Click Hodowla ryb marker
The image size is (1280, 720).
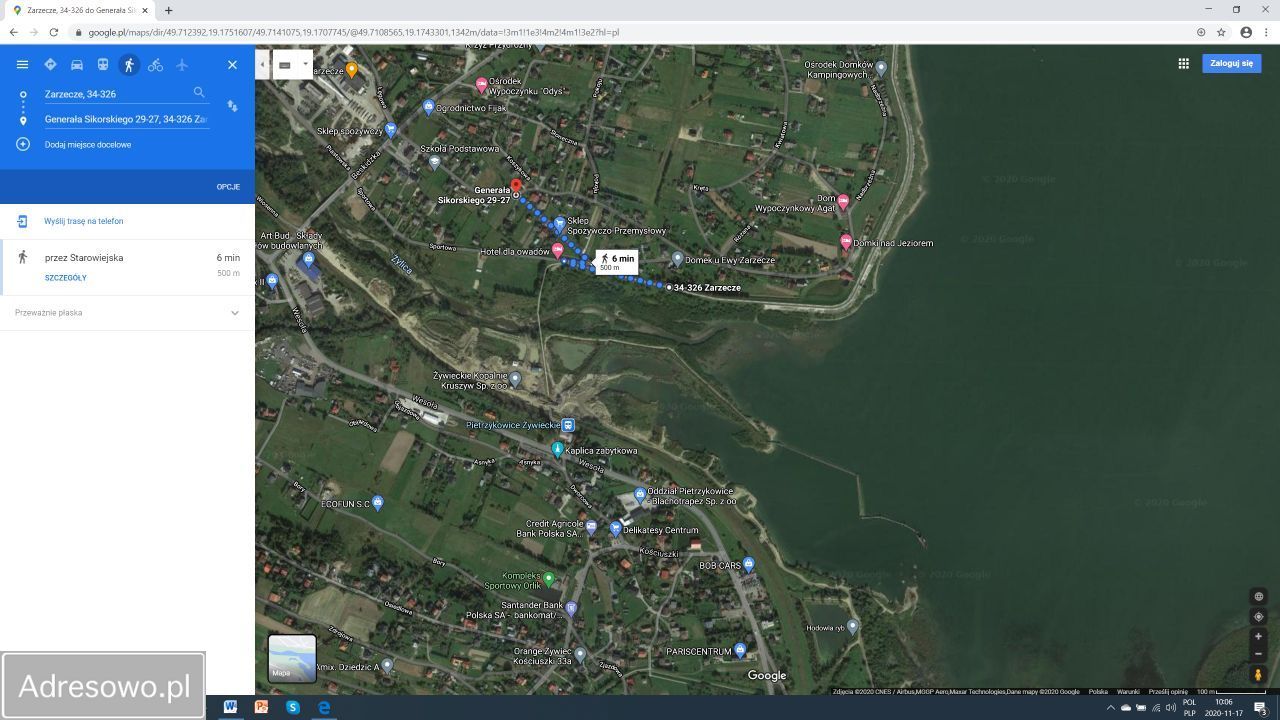pyautogui.click(x=852, y=627)
